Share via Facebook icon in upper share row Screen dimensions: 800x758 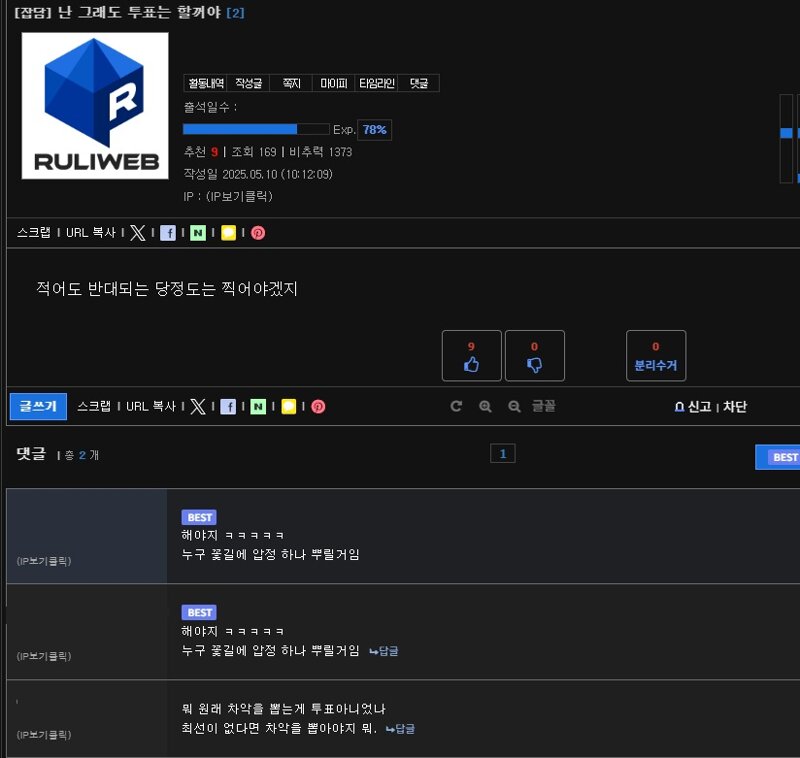168,233
